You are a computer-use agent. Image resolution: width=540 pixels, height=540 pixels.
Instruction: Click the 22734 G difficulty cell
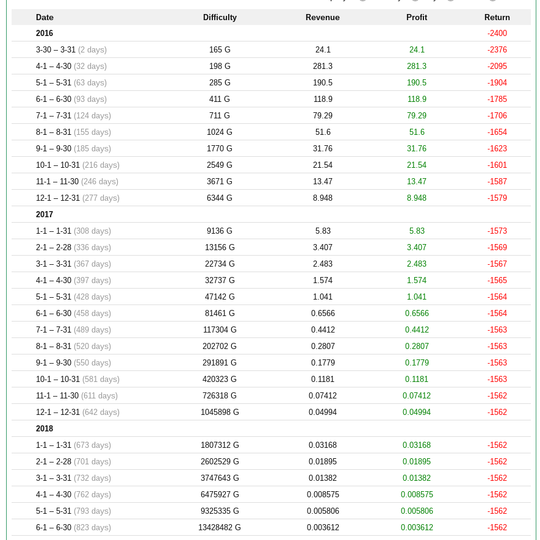point(220,264)
